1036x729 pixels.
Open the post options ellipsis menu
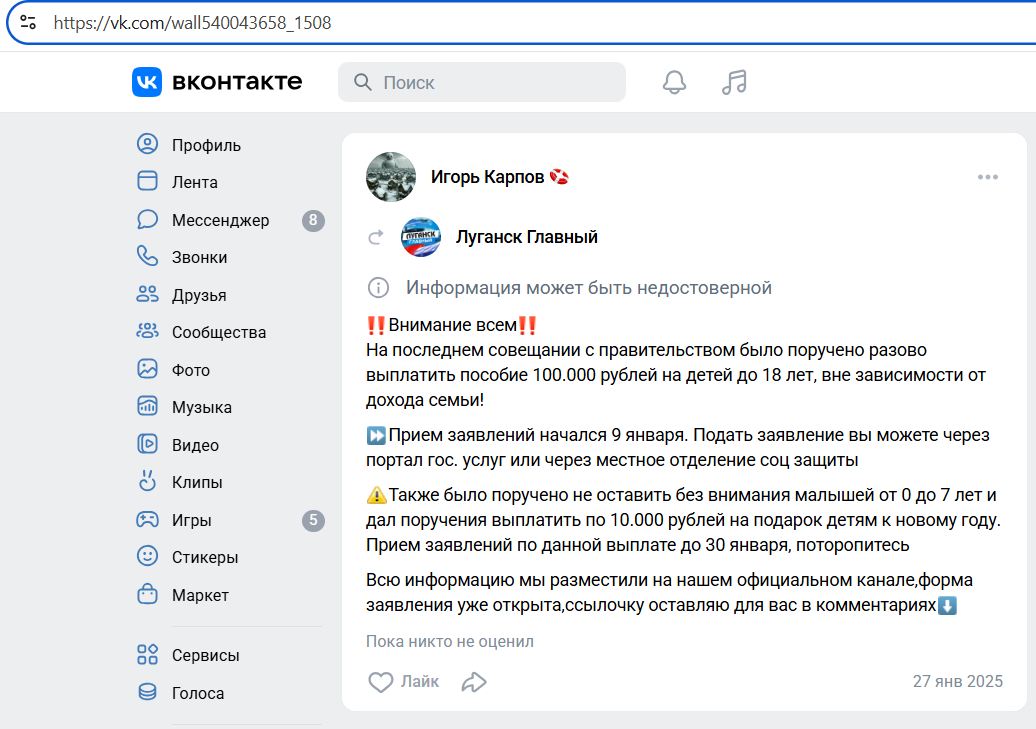[x=988, y=176]
